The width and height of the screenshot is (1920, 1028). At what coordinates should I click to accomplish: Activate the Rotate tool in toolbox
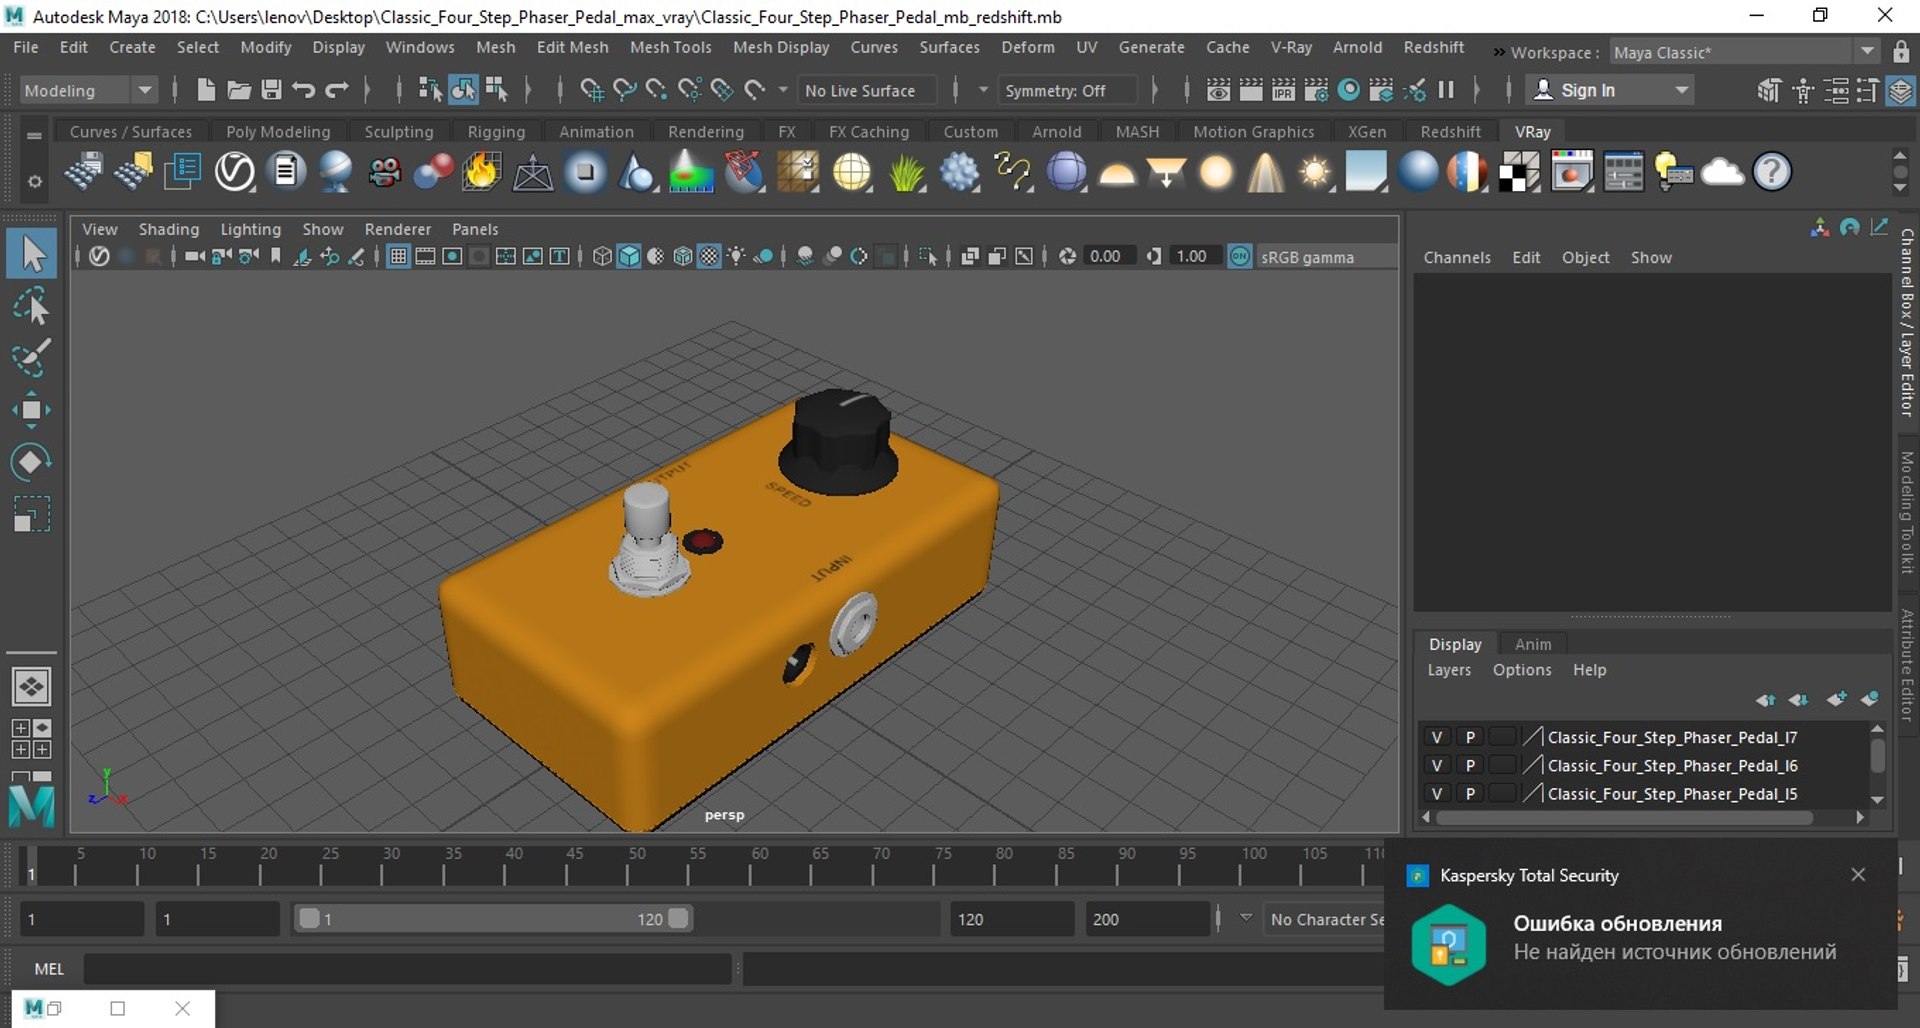[x=32, y=462]
